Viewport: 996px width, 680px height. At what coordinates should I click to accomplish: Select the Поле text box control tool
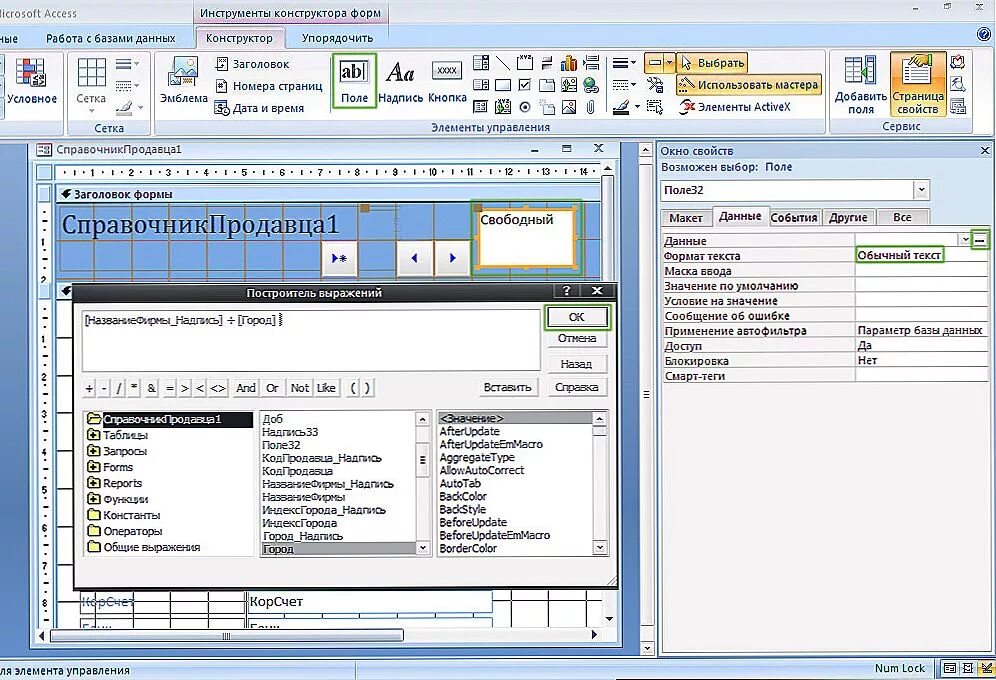(x=354, y=81)
